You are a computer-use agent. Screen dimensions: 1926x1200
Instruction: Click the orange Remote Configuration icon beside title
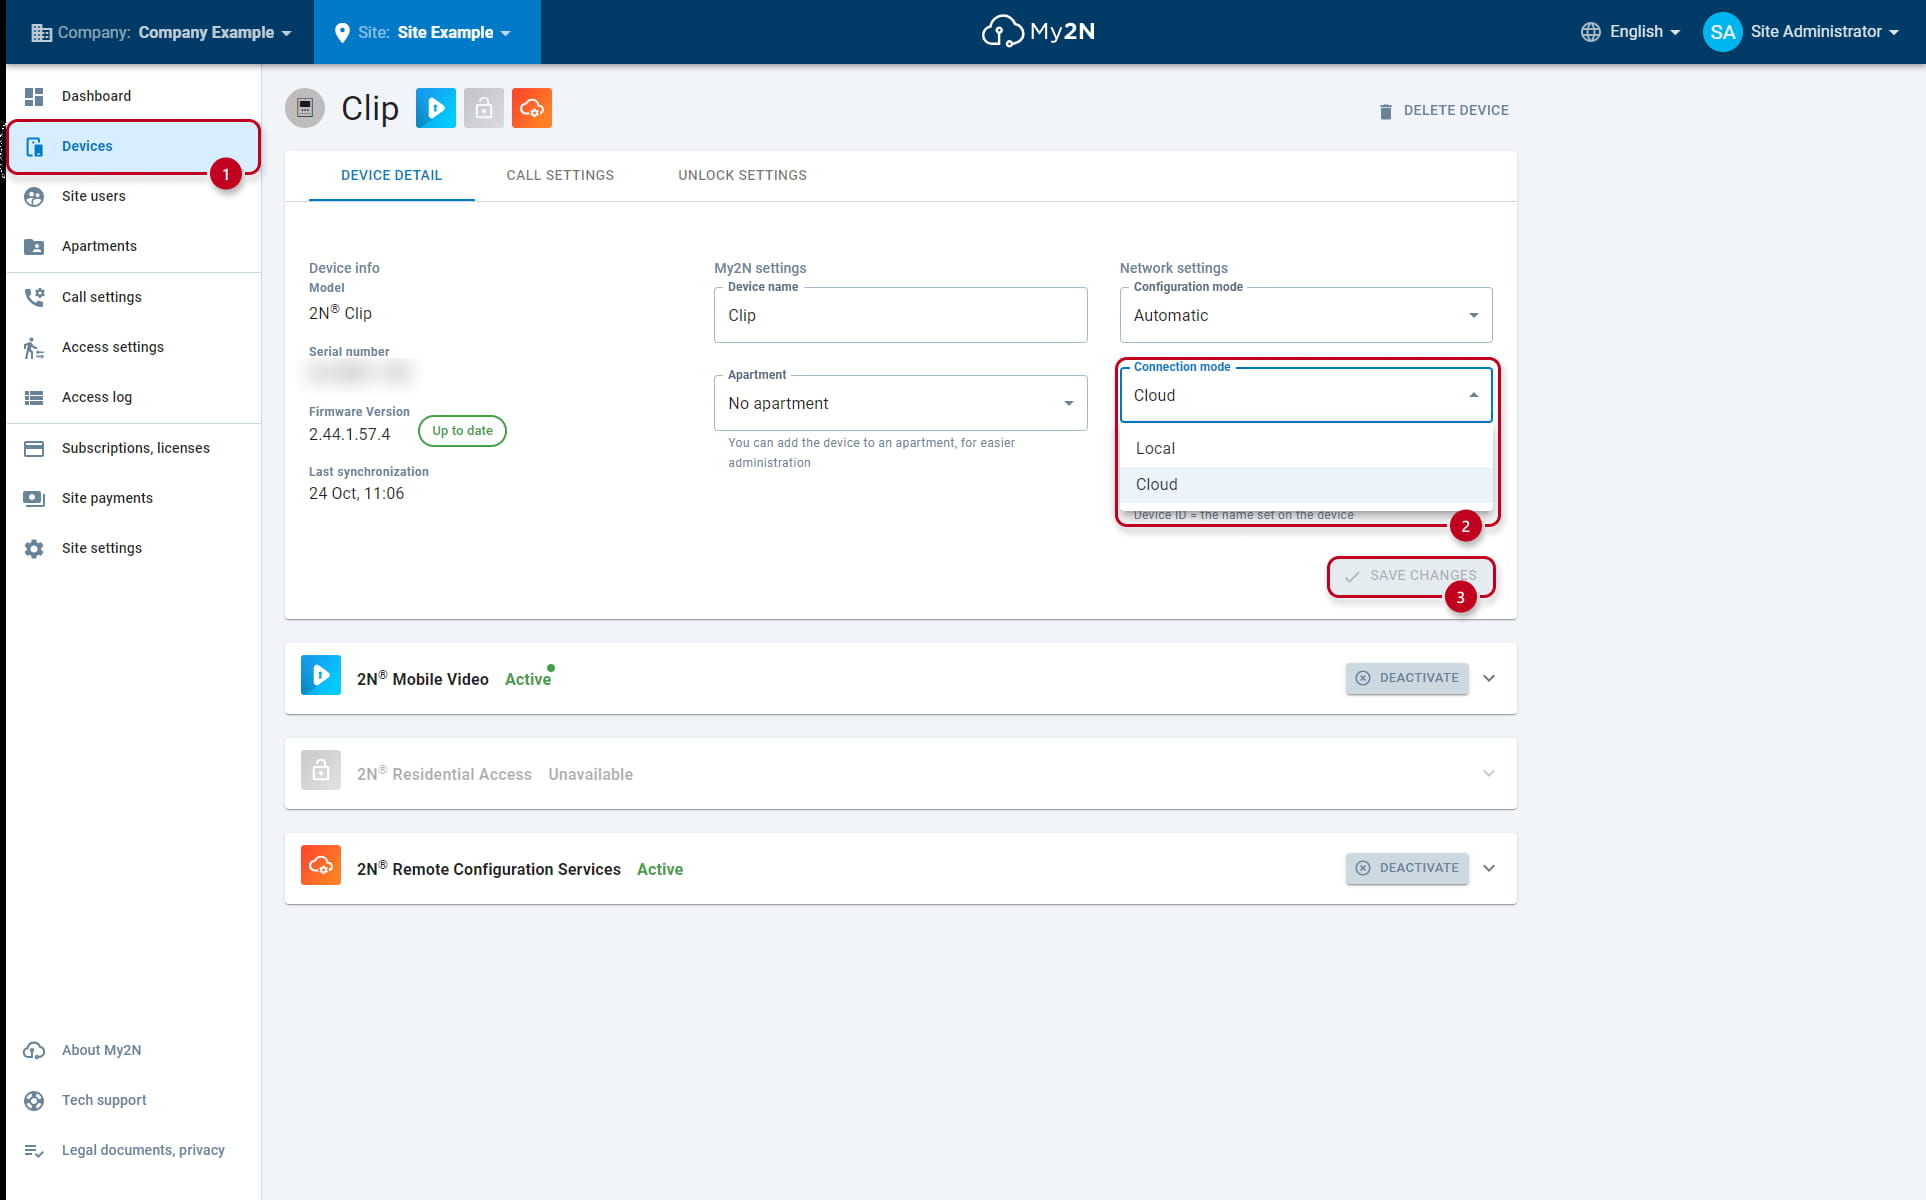[532, 108]
